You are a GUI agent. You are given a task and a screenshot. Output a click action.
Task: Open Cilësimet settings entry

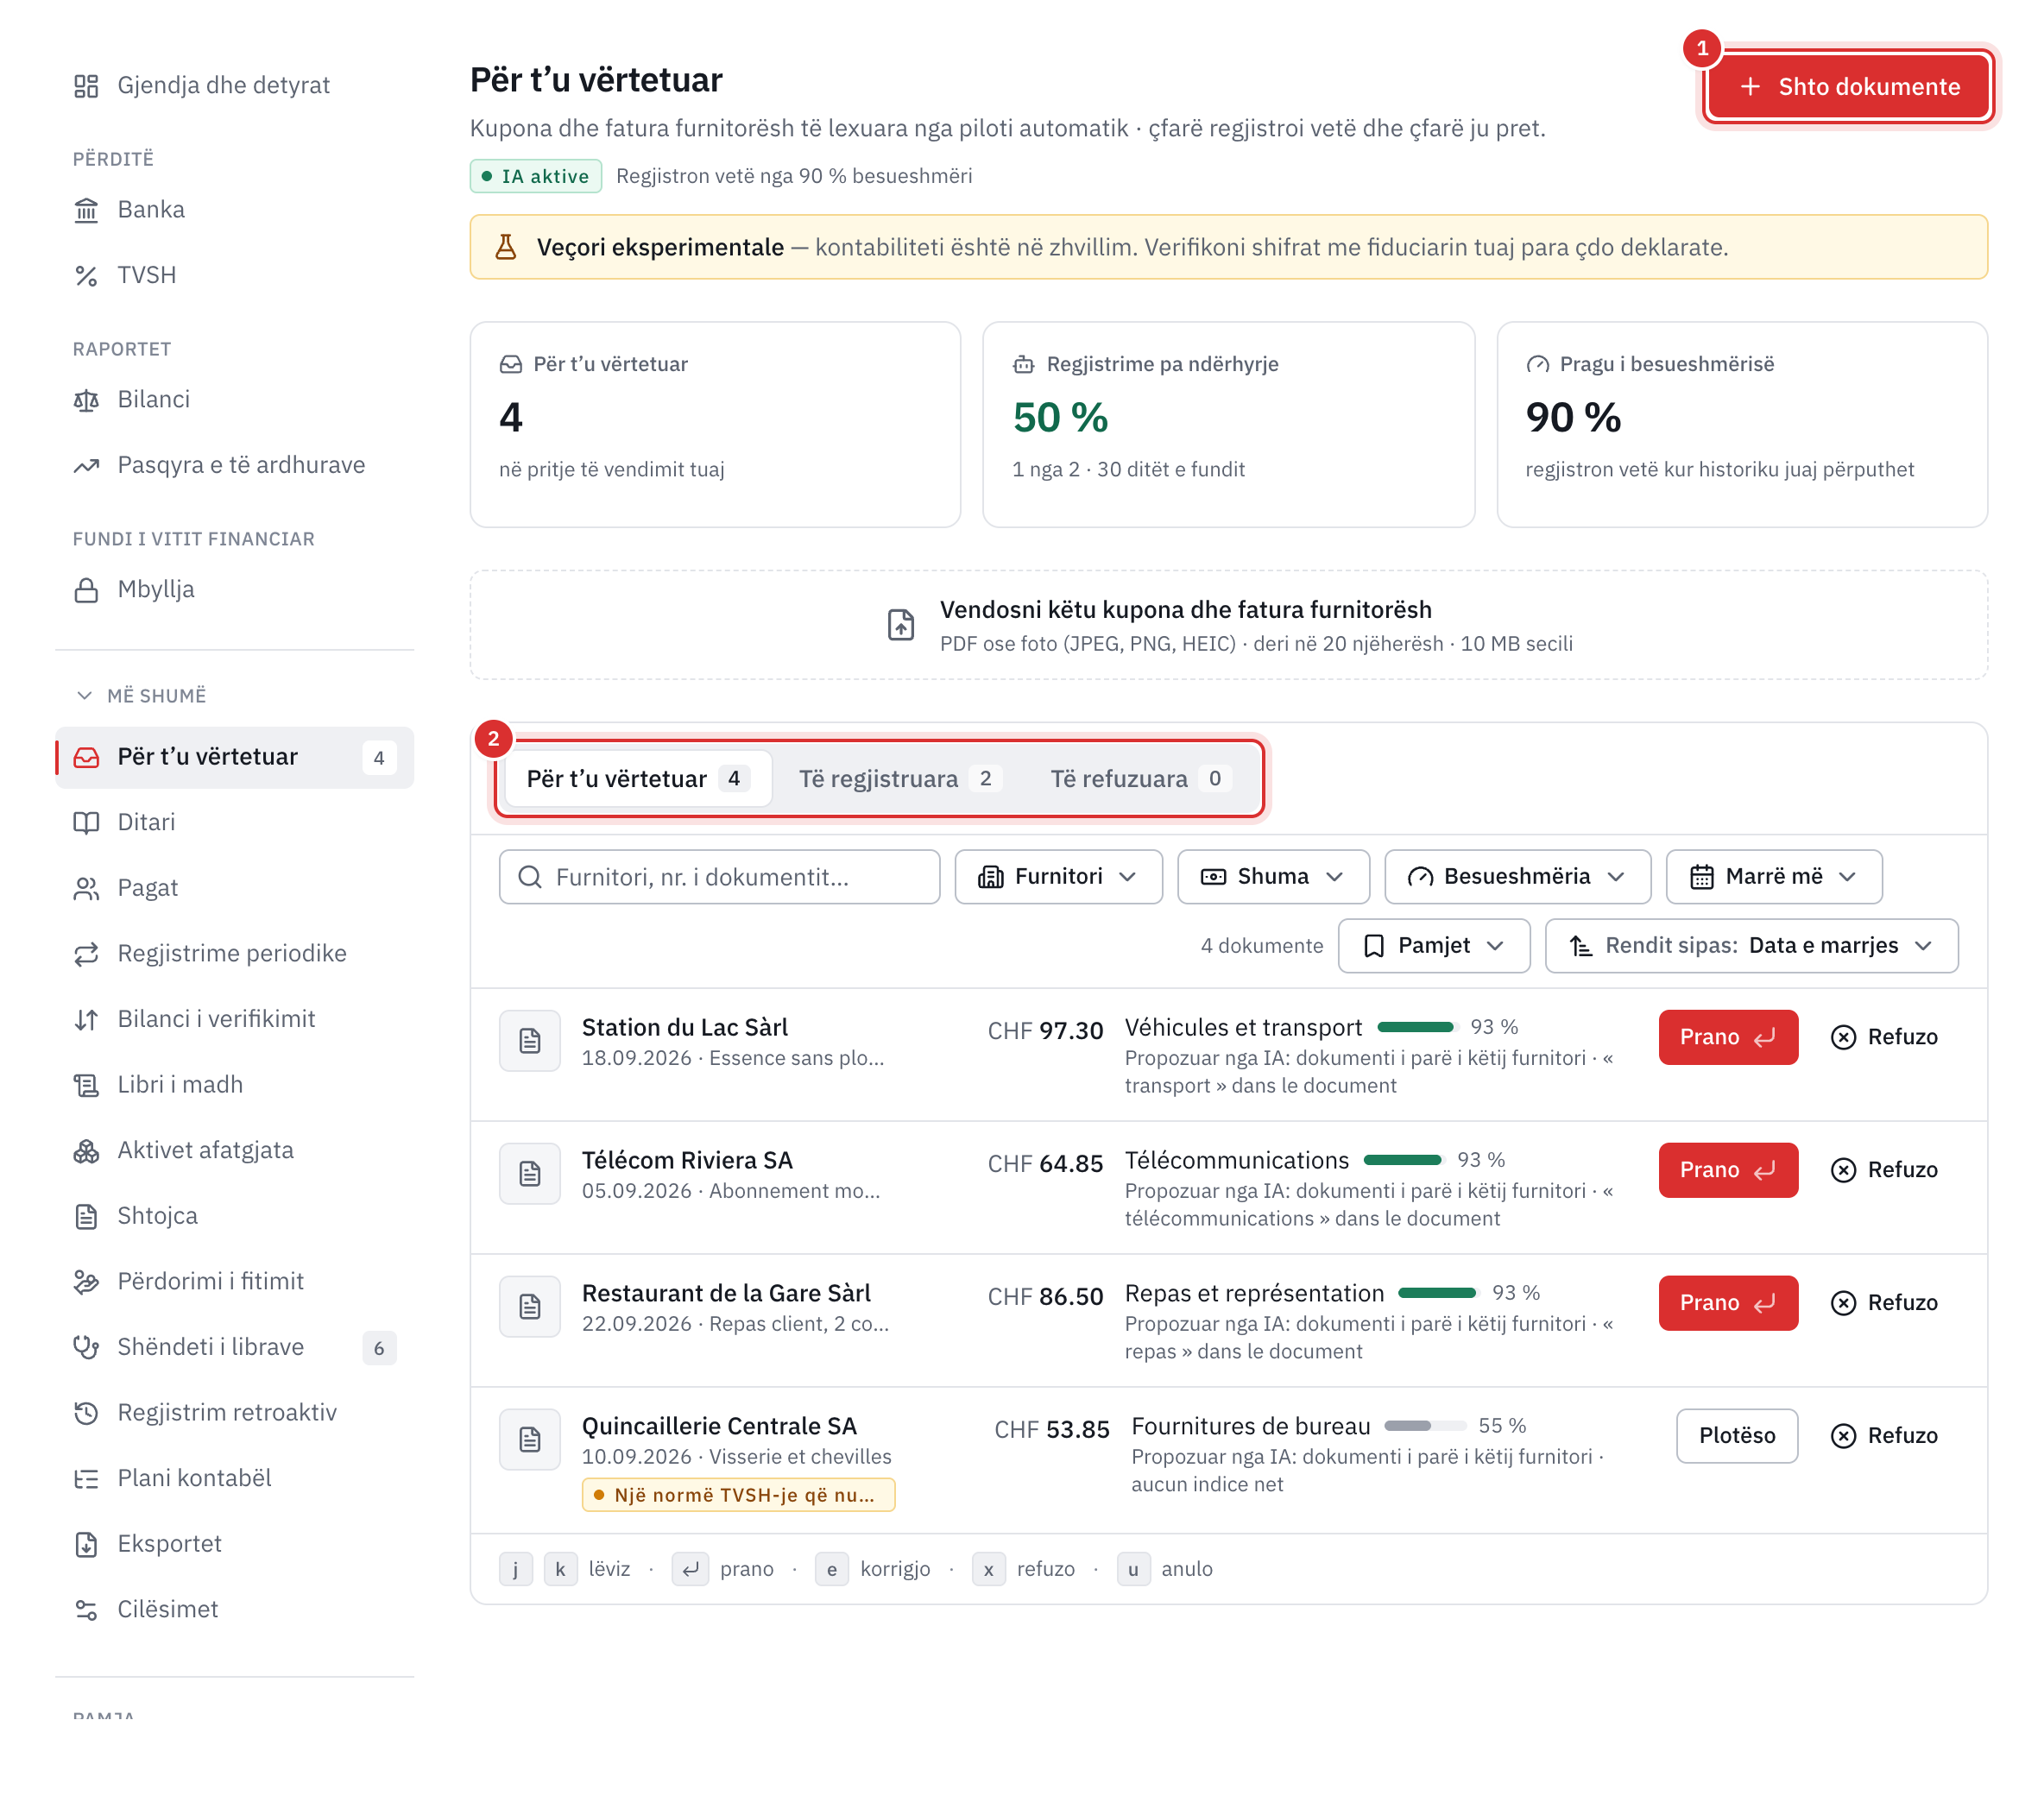pyautogui.click(x=233, y=1609)
